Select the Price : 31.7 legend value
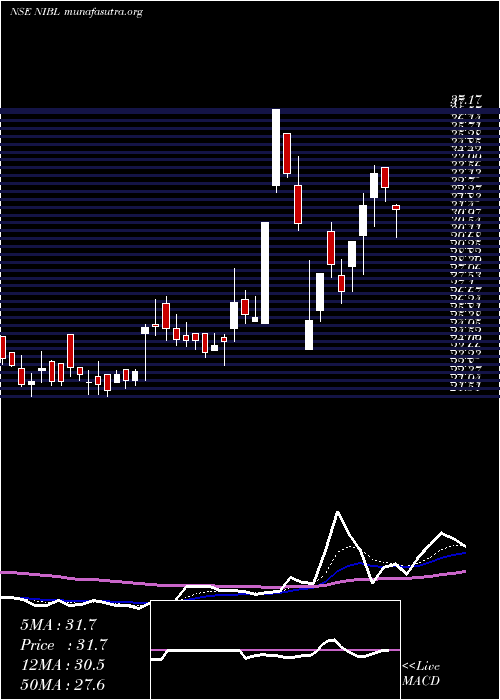 [63, 645]
